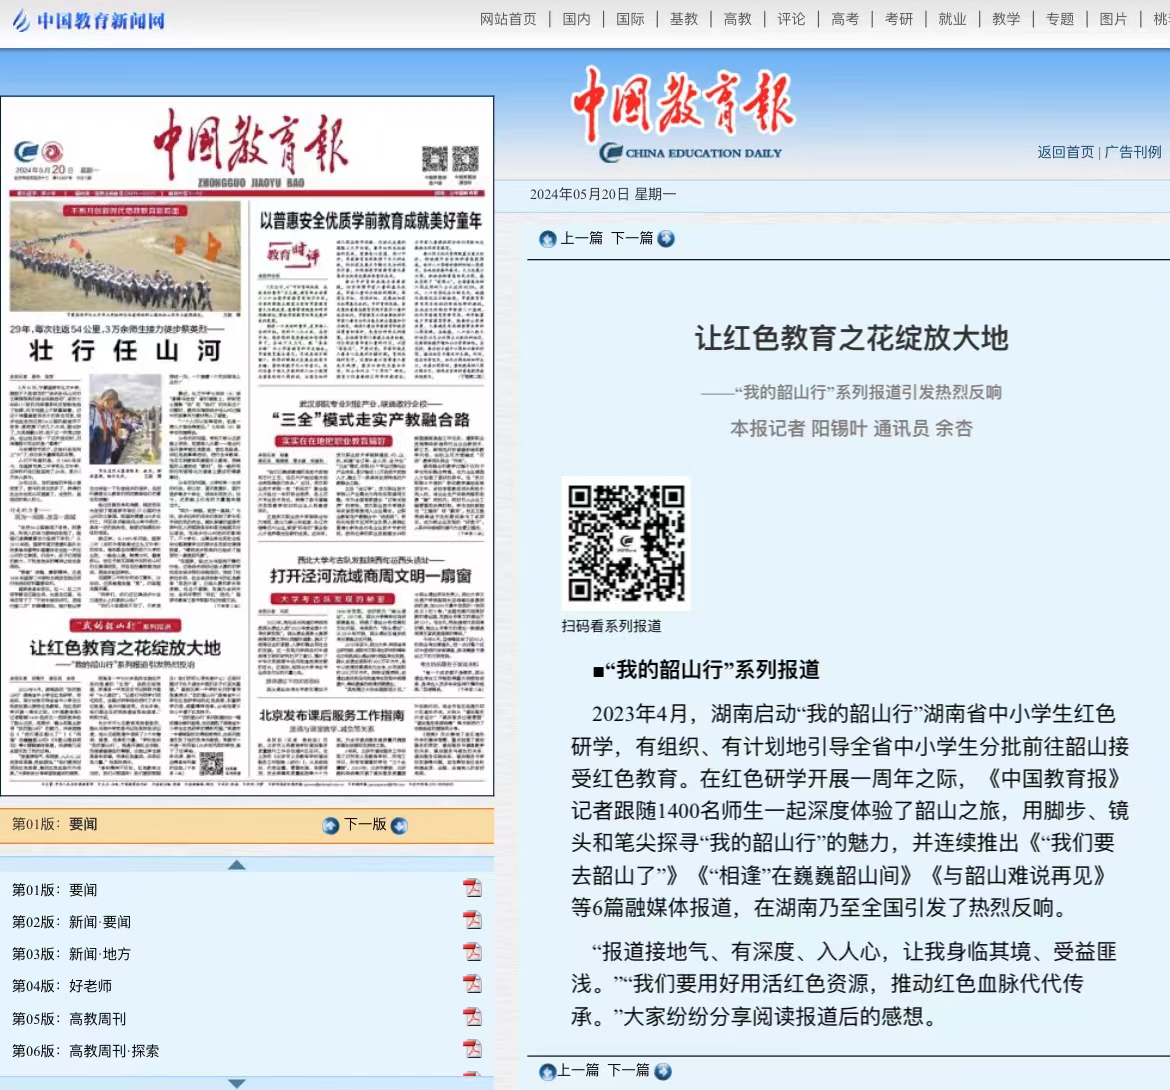The image size is (1170, 1090).
Task: Click the 返回首页 link
Action: pyautogui.click(x=1065, y=152)
